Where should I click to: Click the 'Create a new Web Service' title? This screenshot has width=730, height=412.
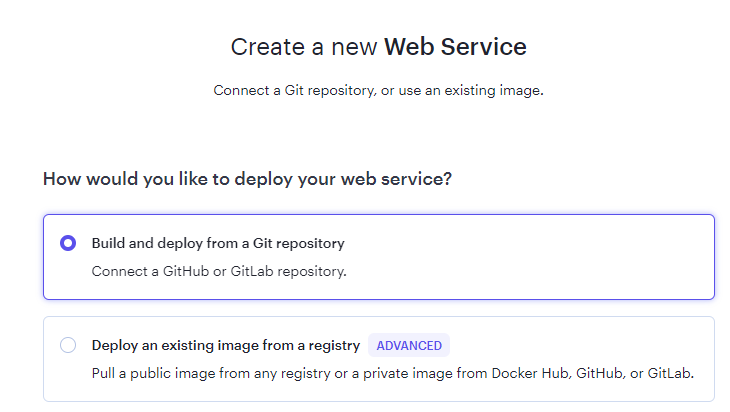pyautogui.click(x=379, y=47)
